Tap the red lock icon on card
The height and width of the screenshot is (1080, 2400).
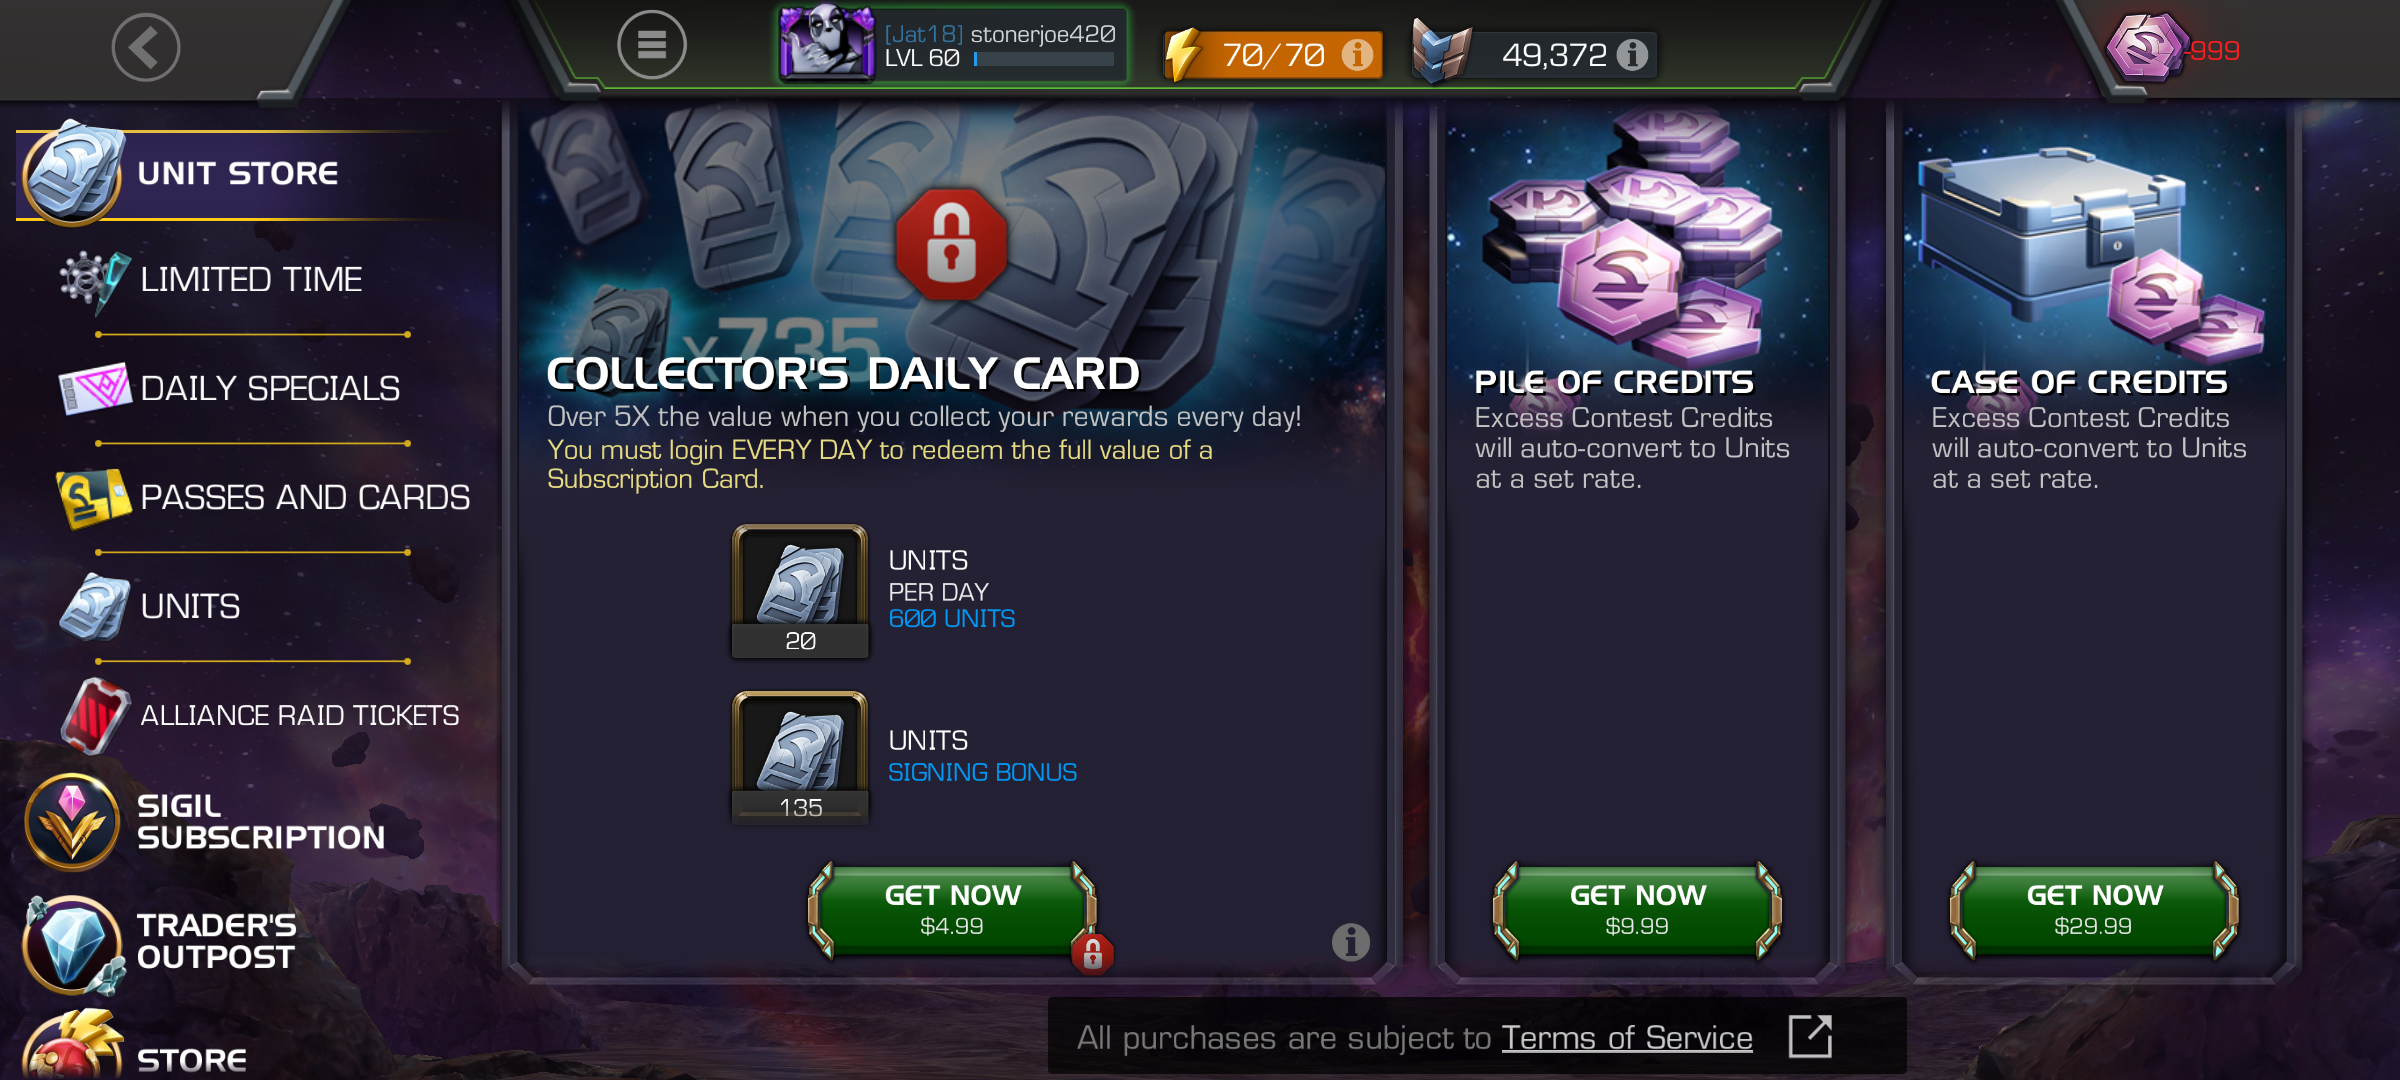tap(952, 244)
